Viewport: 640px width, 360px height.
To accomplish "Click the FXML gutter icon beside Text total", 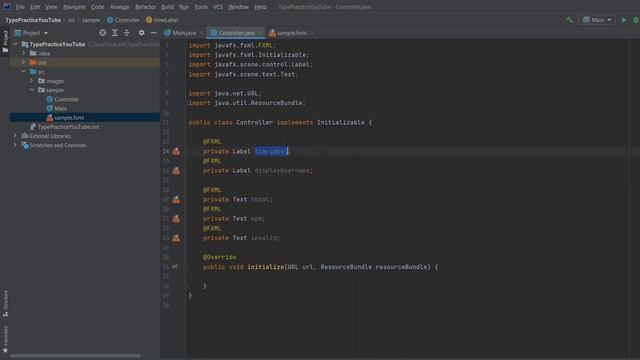I will (x=176, y=199).
